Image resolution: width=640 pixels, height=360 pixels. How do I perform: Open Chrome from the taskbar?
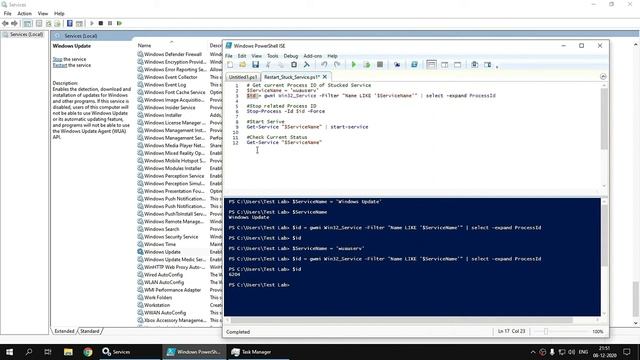pyautogui.click(x=88, y=352)
